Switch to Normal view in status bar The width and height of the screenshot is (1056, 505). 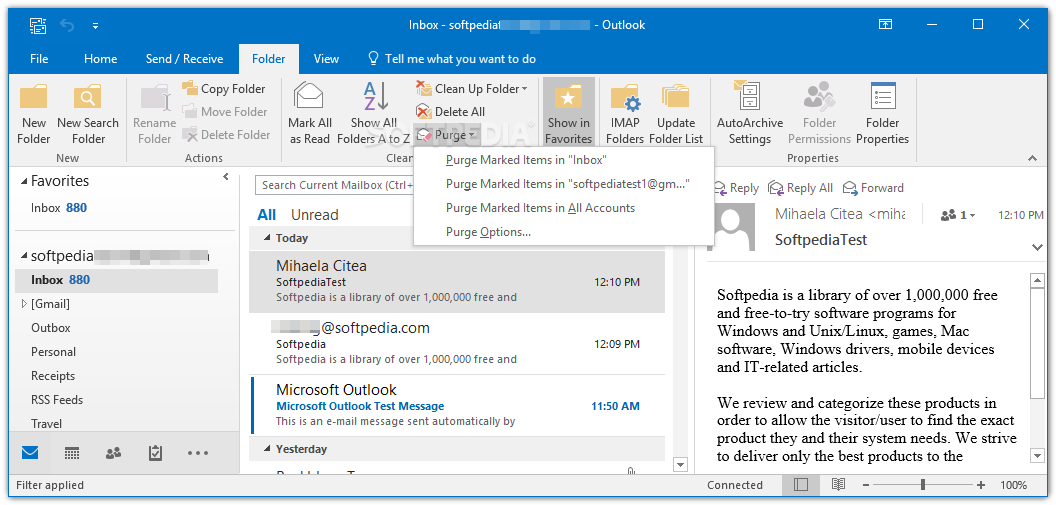tap(801, 485)
